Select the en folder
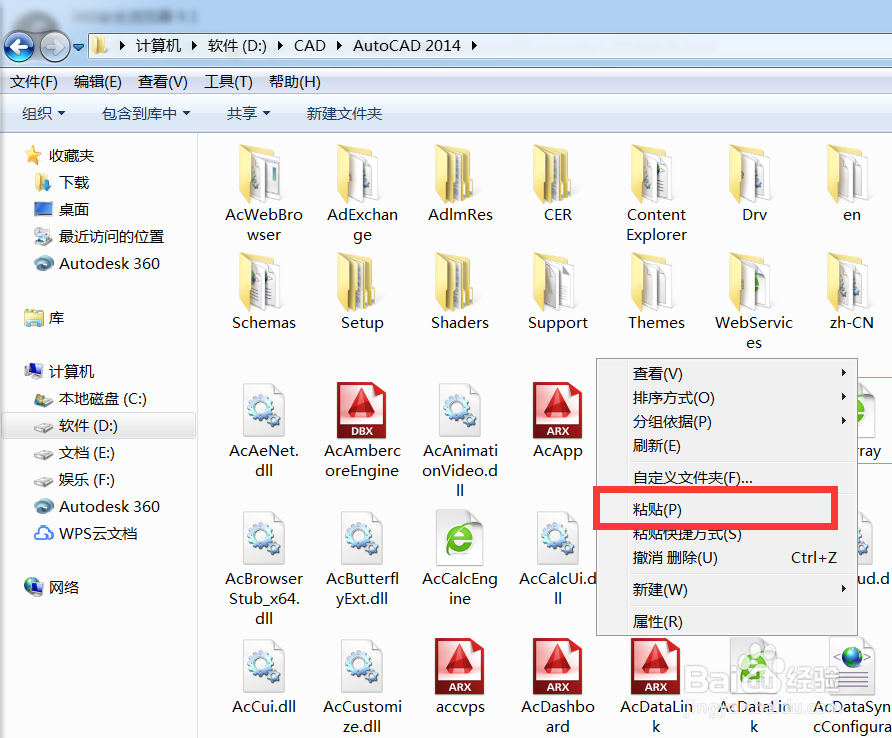This screenshot has width=892, height=738. pos(852,183)
